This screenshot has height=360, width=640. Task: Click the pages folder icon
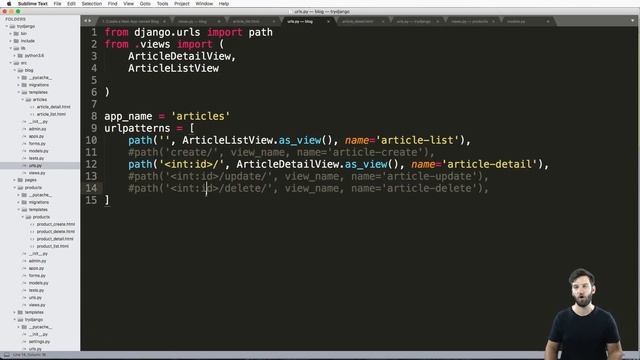click(x=20, y=180)
